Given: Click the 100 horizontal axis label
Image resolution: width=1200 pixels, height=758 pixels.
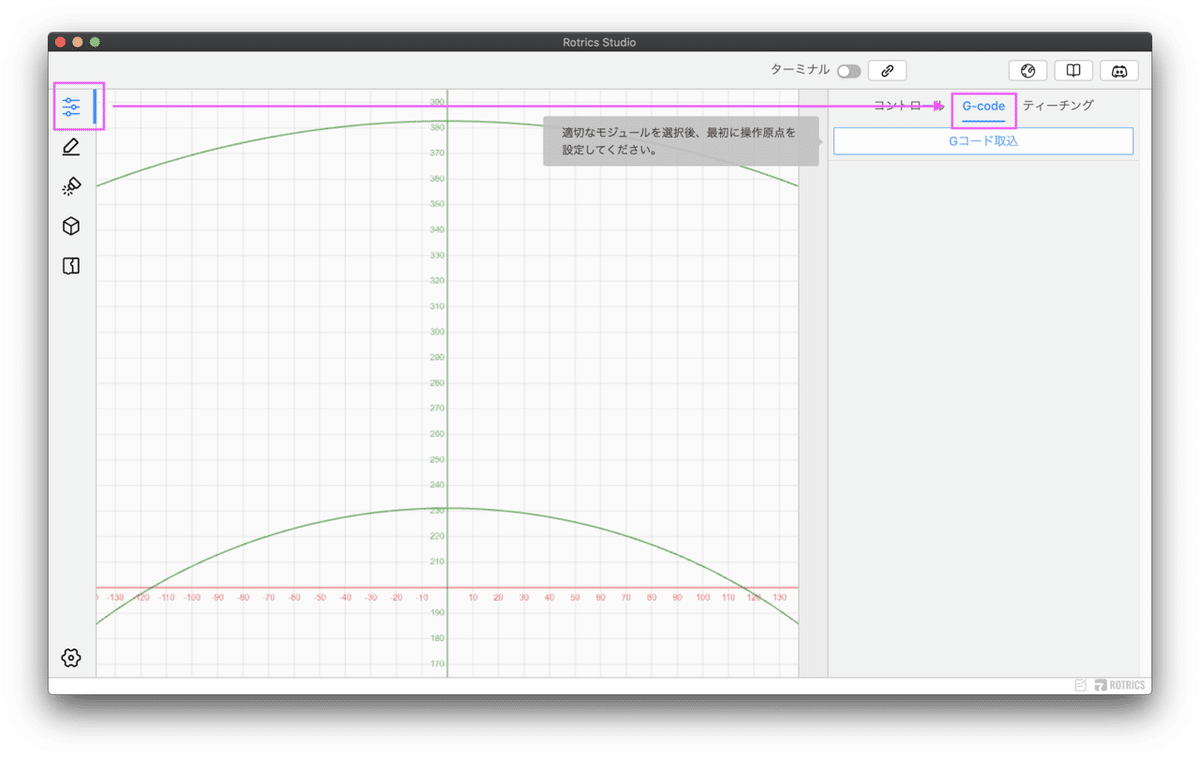Looking at the screenshot, I should pyautogui.click(x=703, y=597).
